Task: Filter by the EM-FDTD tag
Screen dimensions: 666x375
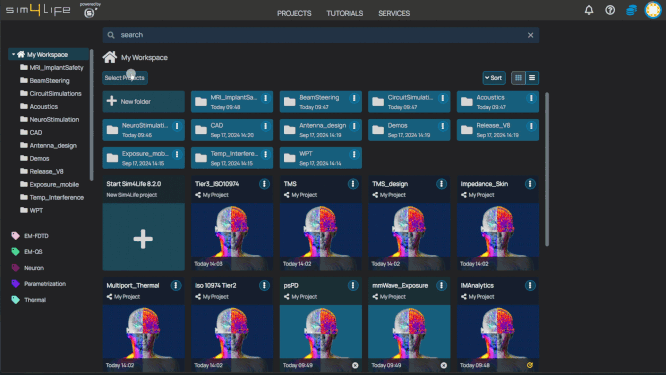Action: [x=30, y=236]
